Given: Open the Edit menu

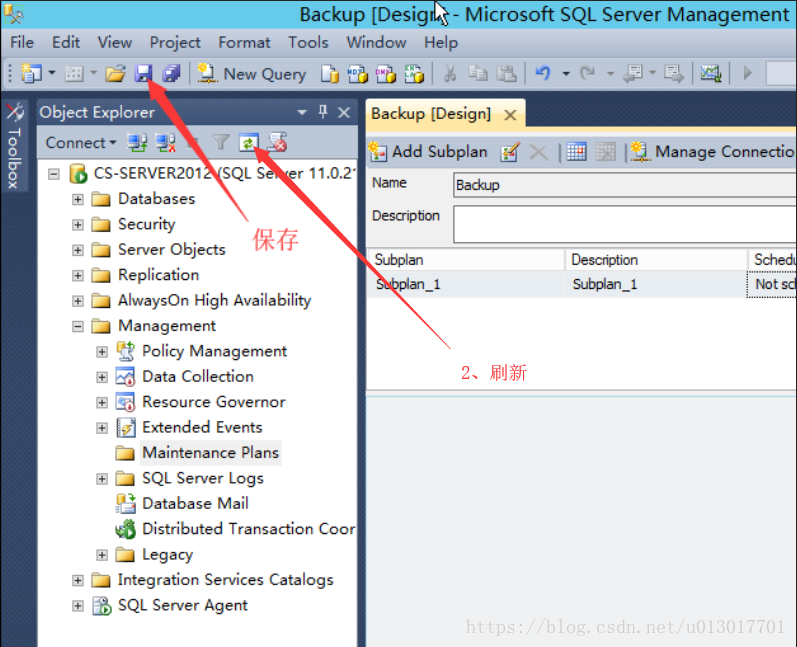Looking at the screenshot, I should pyautogui.click(x=66, y=42).
